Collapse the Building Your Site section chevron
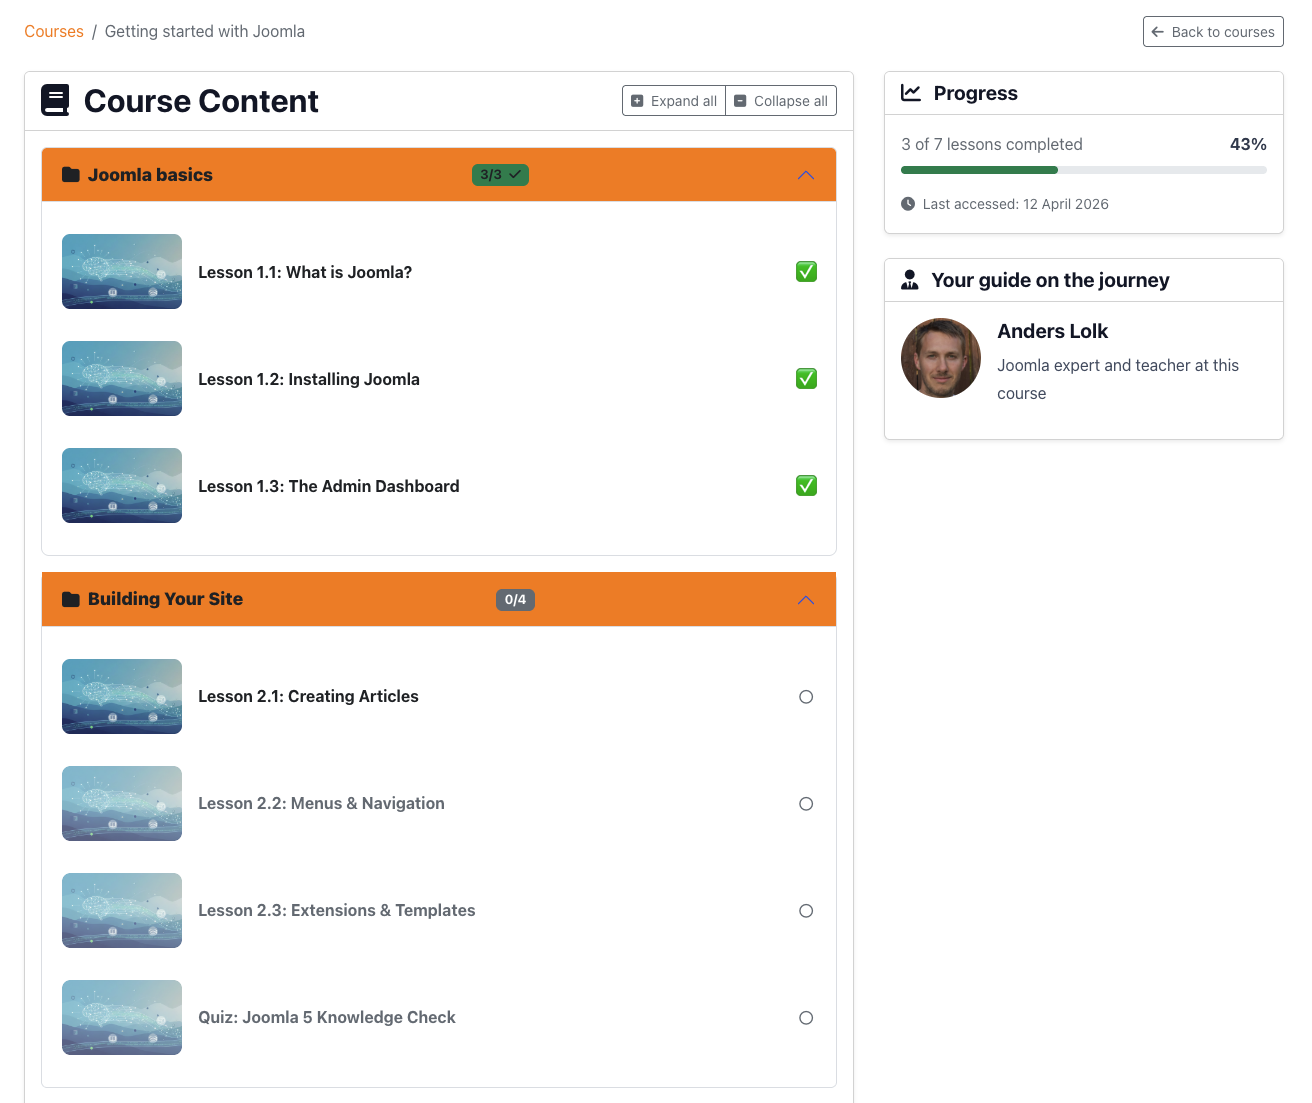Image resolution: width=1312 pixels, height=1103 pixels. (x=806, y=600)
